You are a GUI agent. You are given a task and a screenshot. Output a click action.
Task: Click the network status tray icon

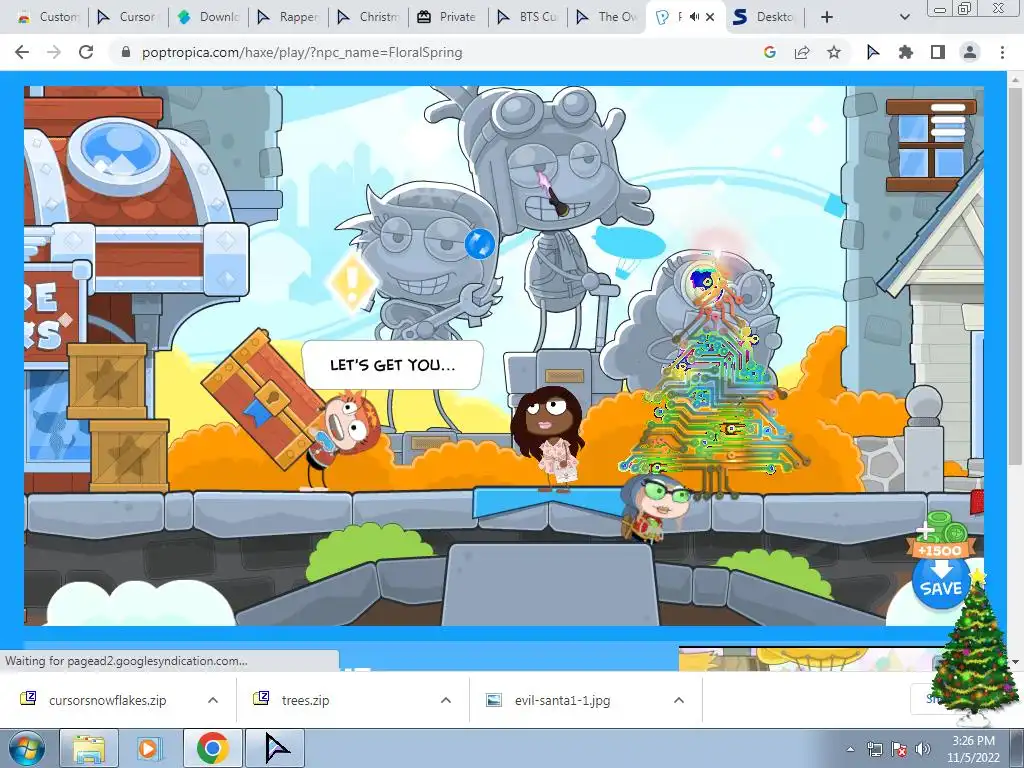pyautogui.click(x=874, y=749)
